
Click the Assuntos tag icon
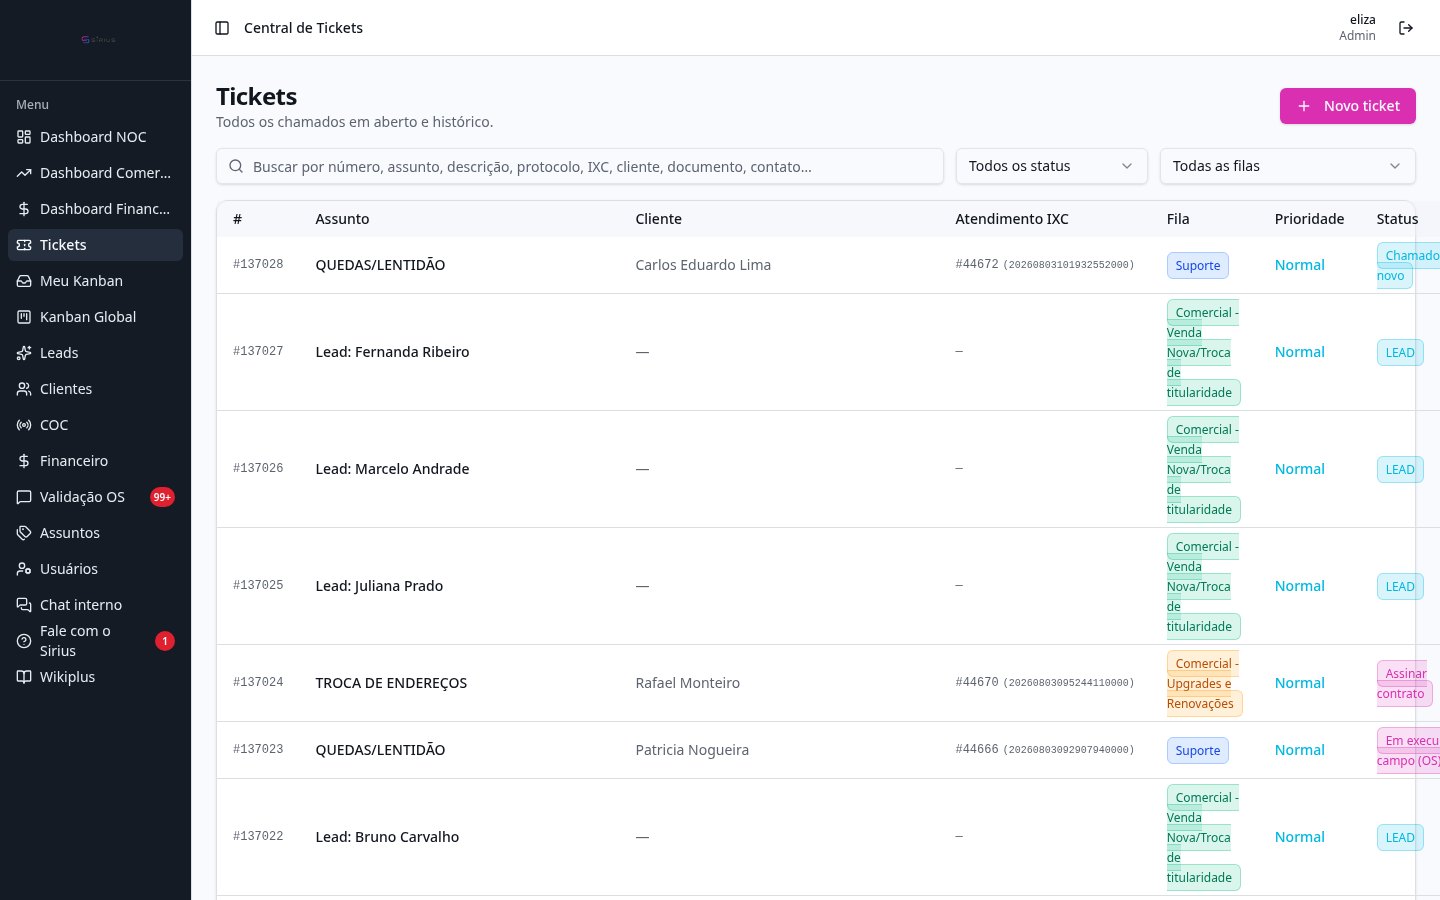click(x=24, y=533)
